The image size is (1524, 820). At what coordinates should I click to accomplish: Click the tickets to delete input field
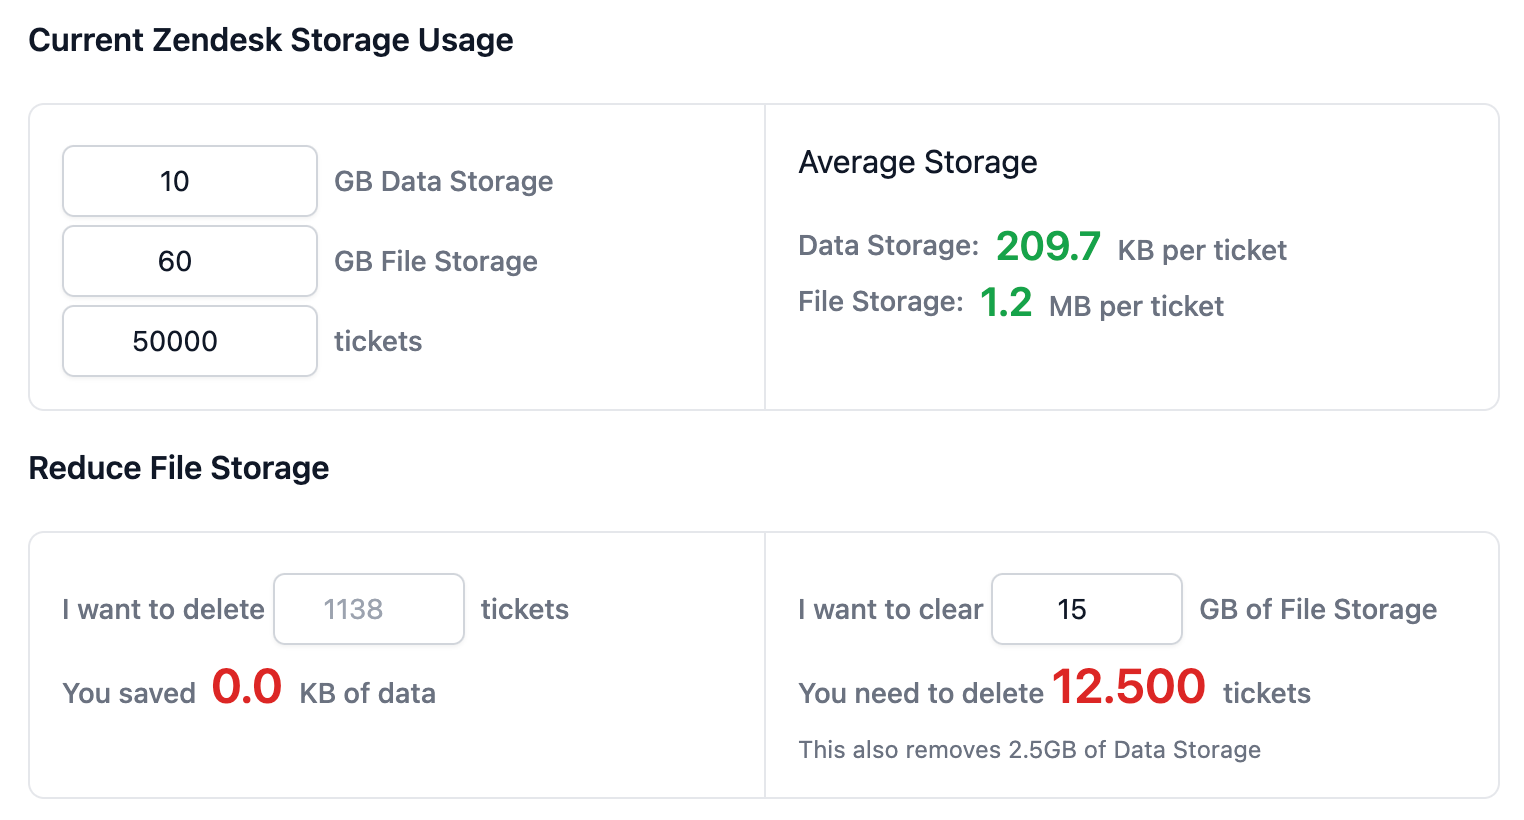point(369,609)
